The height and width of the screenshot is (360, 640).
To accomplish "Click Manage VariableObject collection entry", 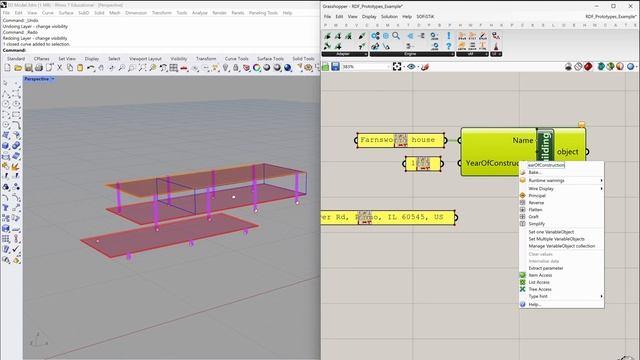I will click(x=562, y=246).
